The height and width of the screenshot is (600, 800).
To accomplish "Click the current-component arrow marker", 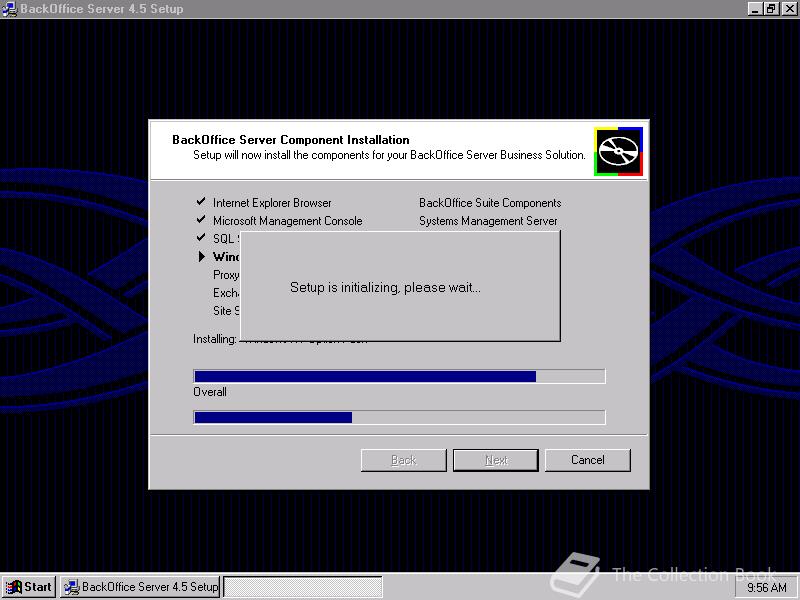I will click(x=202, y=256).
